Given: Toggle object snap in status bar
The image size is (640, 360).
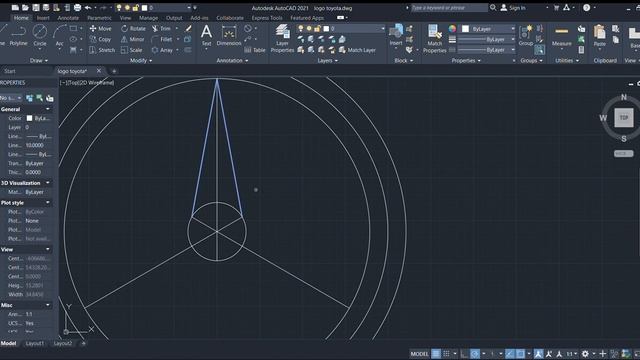Looking at the screenshot, I should click(520, 353).
